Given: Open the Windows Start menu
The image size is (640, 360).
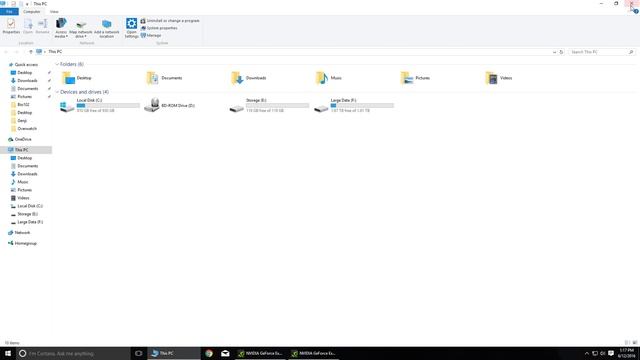Looking at the screenshot, I should [x=7, y=353].
